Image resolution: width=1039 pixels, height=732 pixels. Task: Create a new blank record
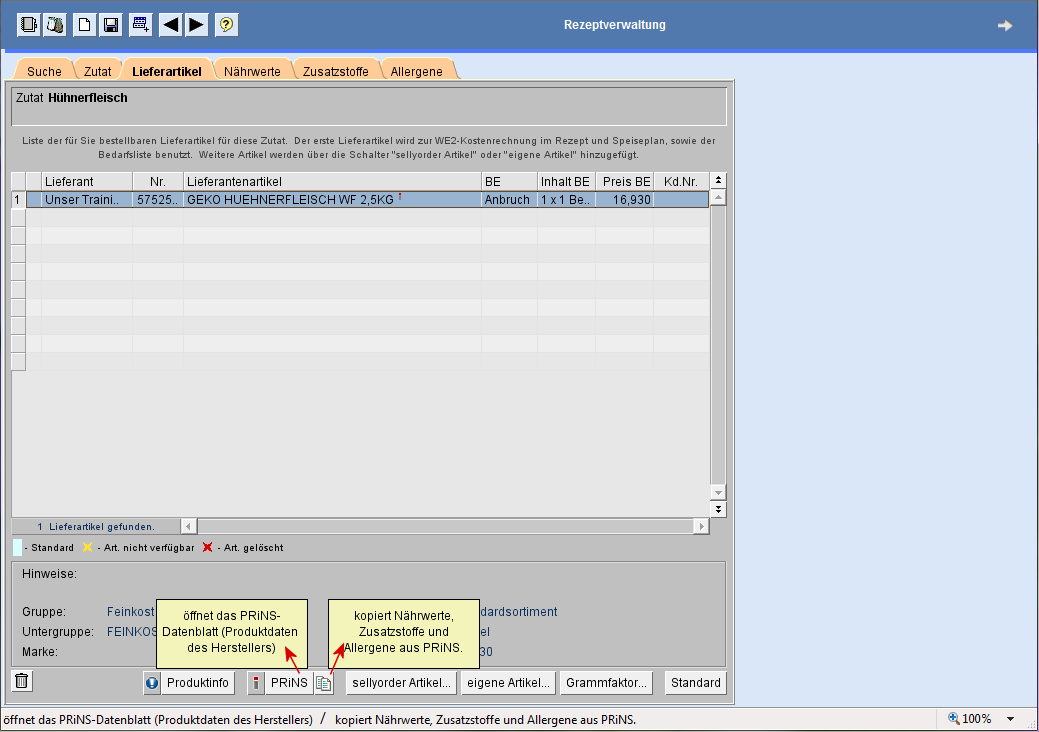click(x=84, y=25)
